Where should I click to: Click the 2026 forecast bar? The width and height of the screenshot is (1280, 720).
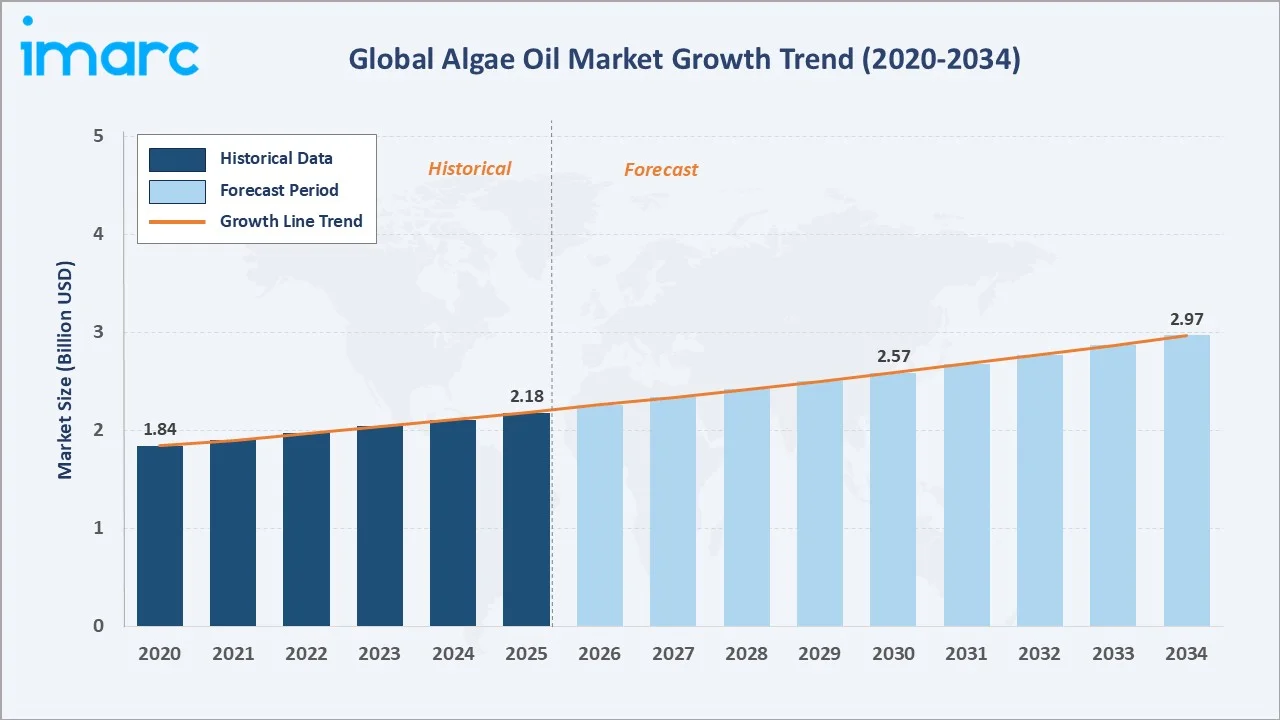point(600,516)
